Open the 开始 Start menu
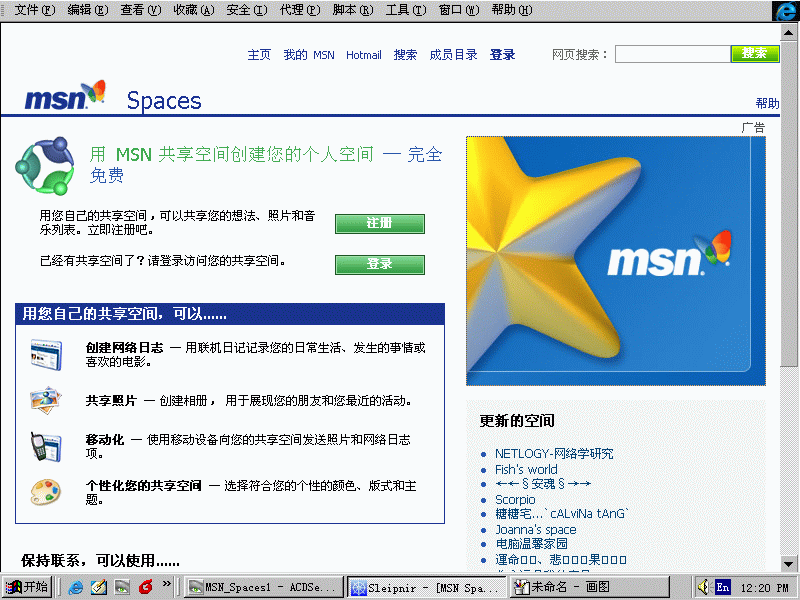 coord(27,587)
